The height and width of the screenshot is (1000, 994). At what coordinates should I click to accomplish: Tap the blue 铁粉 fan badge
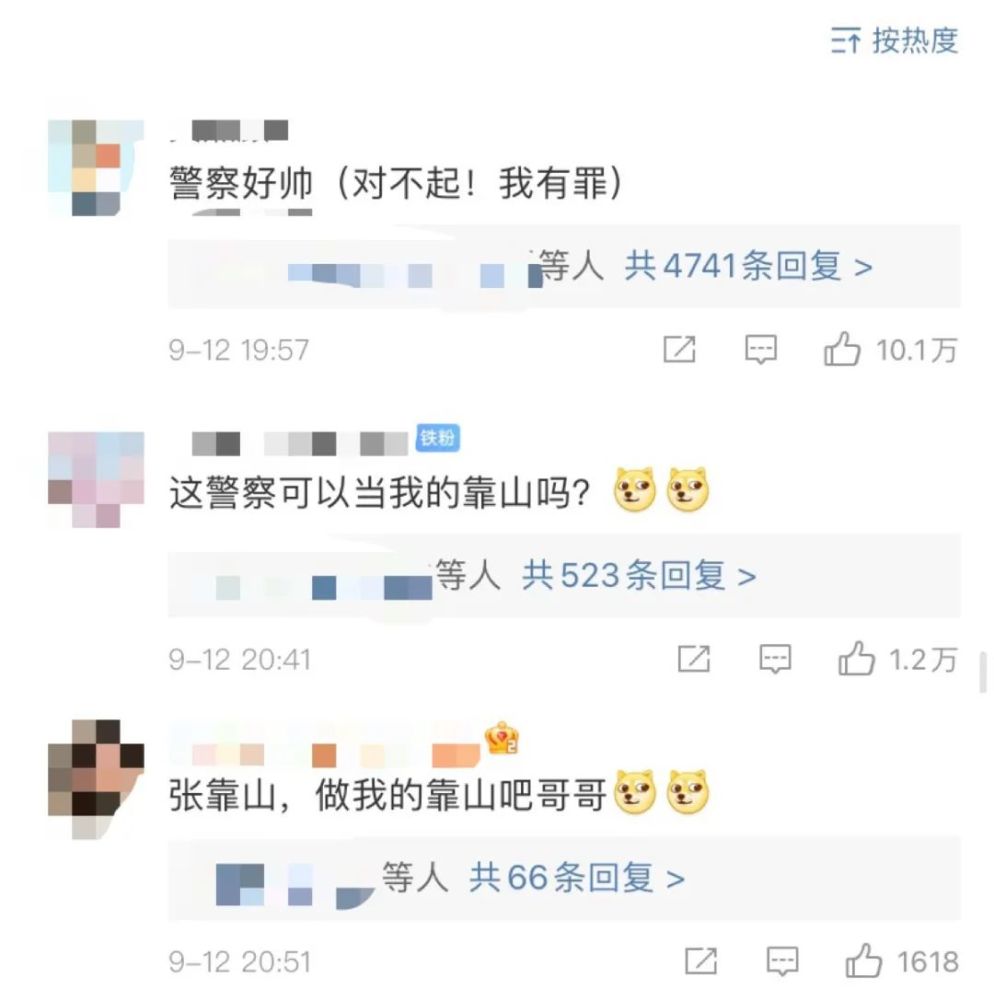point(437,438)
